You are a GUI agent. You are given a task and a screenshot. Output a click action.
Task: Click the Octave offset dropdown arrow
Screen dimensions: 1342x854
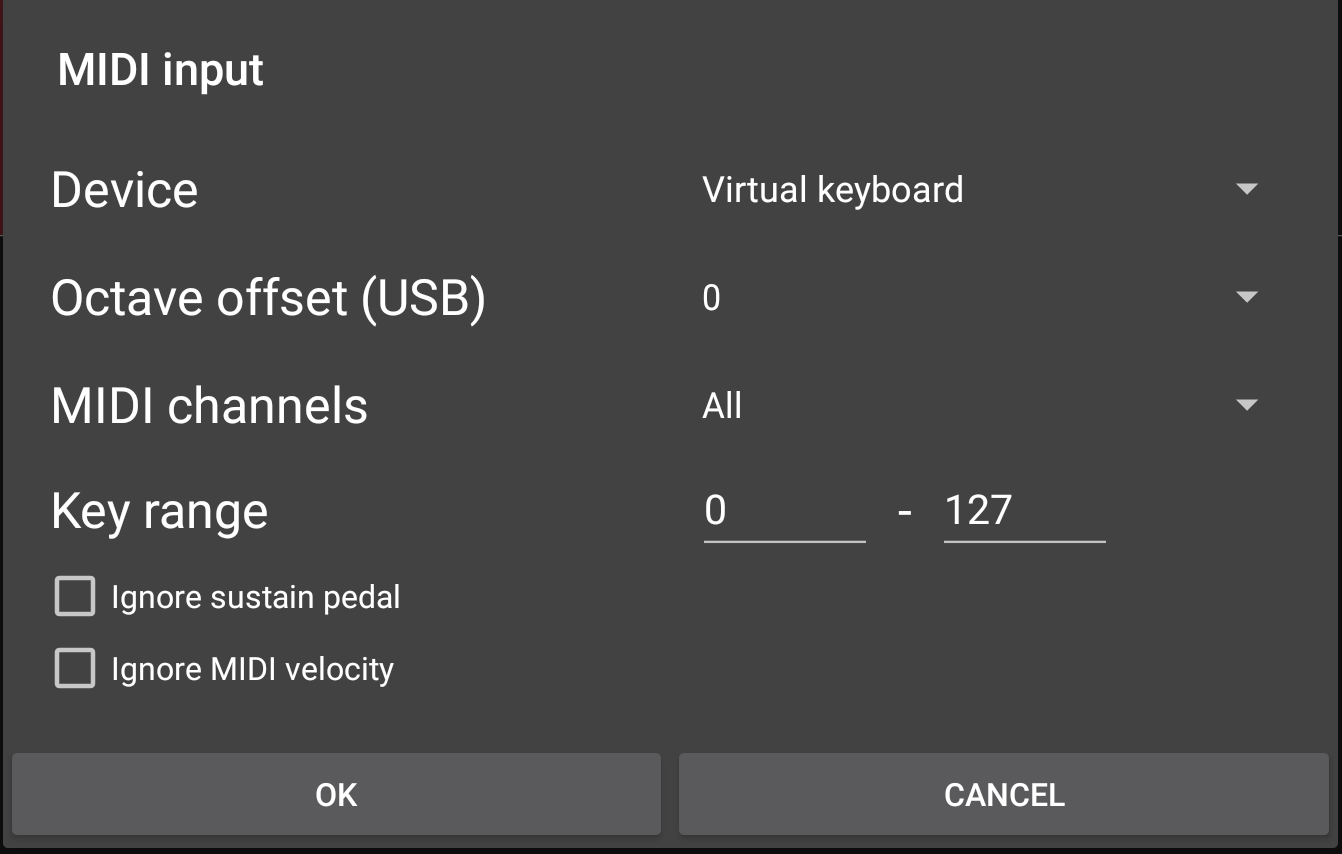pyautogui.click(x=1246, y=297)
